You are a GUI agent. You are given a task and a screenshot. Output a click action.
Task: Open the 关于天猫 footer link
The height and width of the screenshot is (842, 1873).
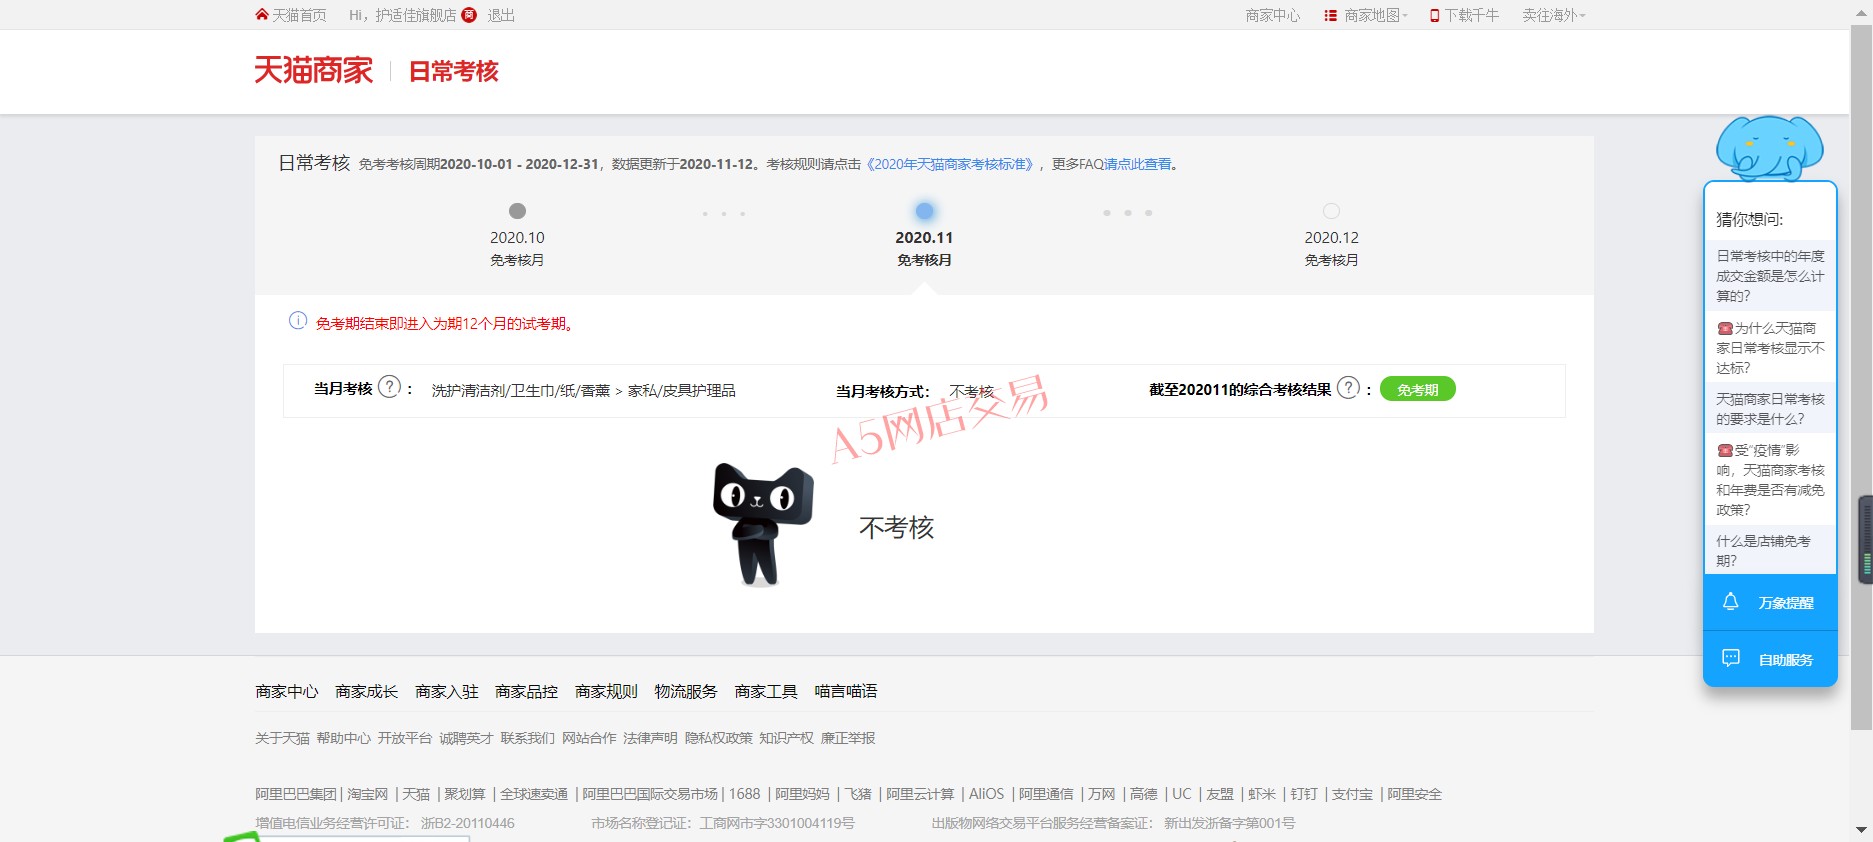click(x=282, y=738)
